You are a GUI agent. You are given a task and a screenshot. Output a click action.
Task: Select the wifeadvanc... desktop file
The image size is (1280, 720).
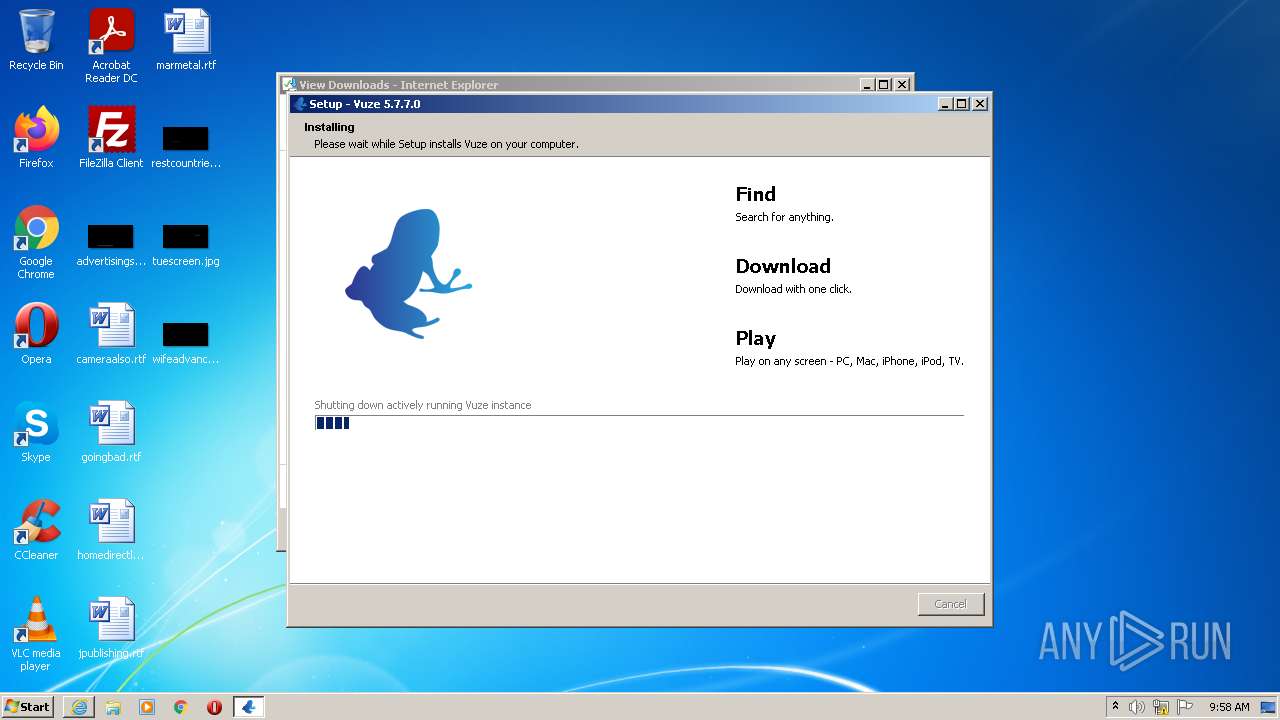[x=186, y=342]
